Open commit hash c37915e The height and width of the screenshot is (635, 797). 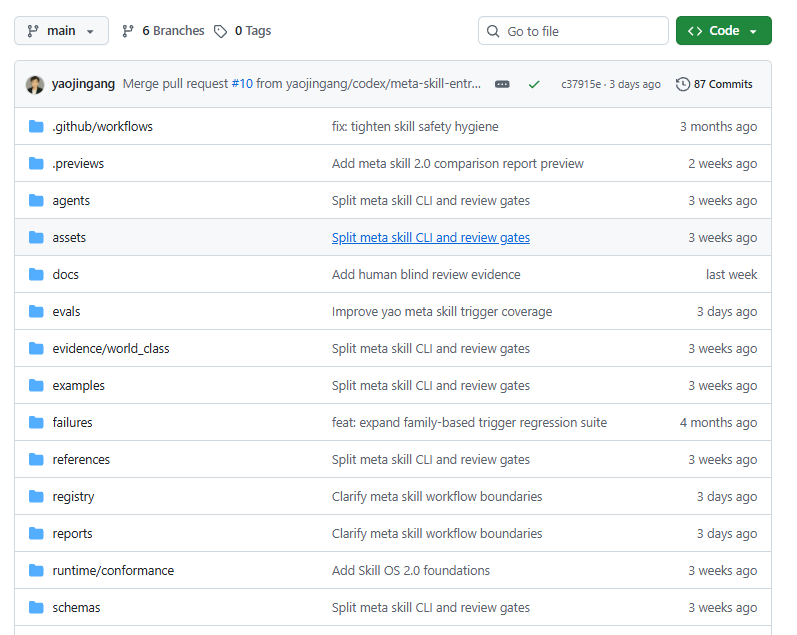click(x=581, y=84)
